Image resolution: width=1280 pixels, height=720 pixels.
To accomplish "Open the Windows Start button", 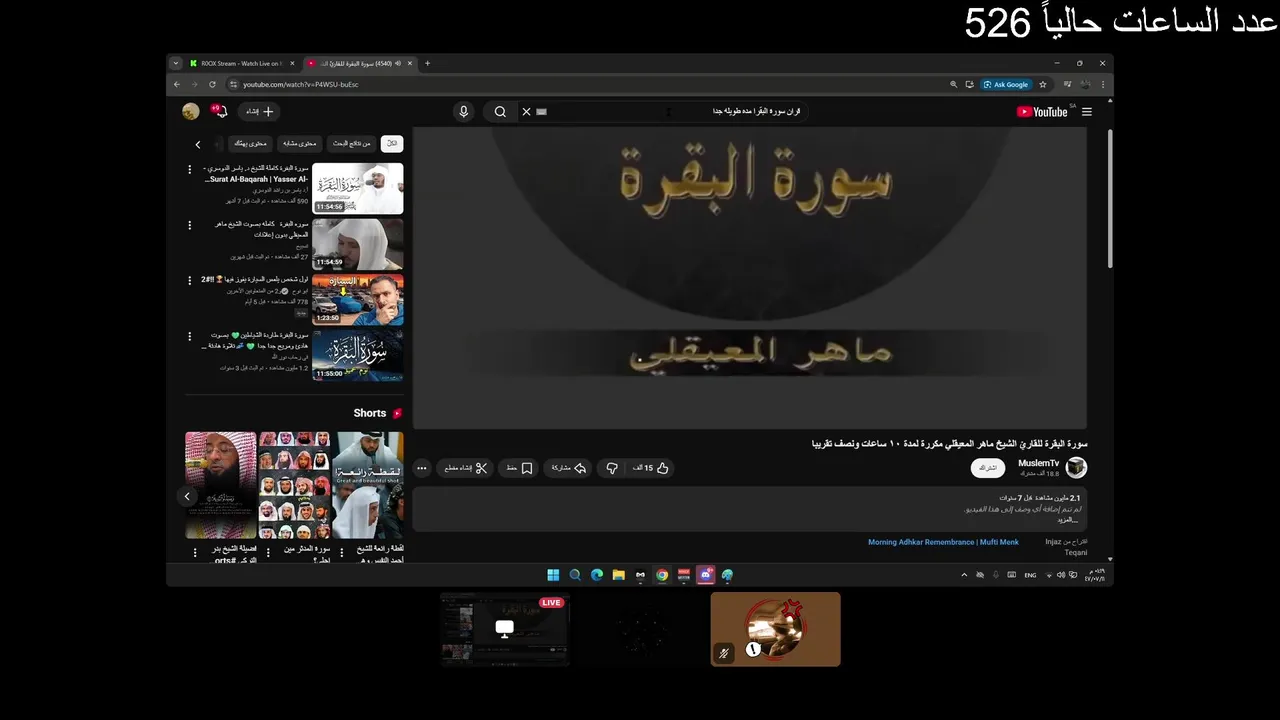I will pyautogui.click(x=553, y=575).
